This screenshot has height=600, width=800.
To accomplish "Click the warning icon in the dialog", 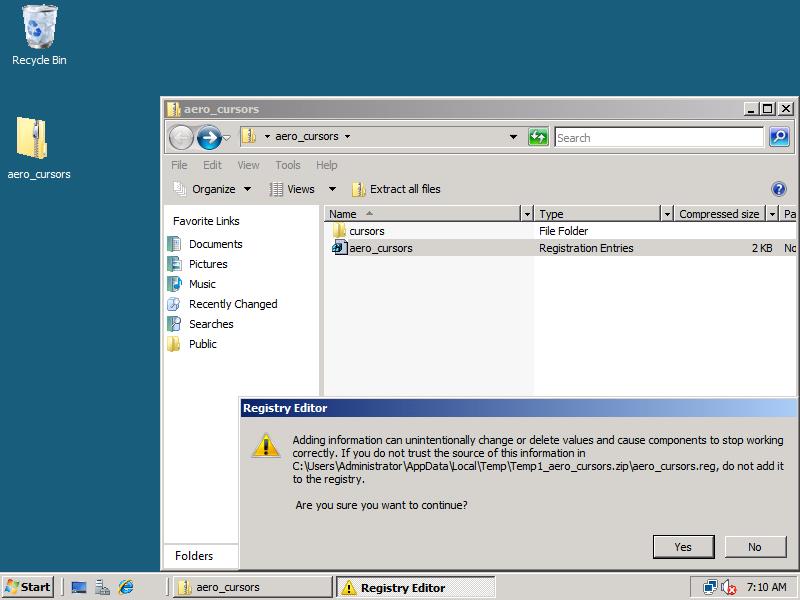I will point(266,446).
